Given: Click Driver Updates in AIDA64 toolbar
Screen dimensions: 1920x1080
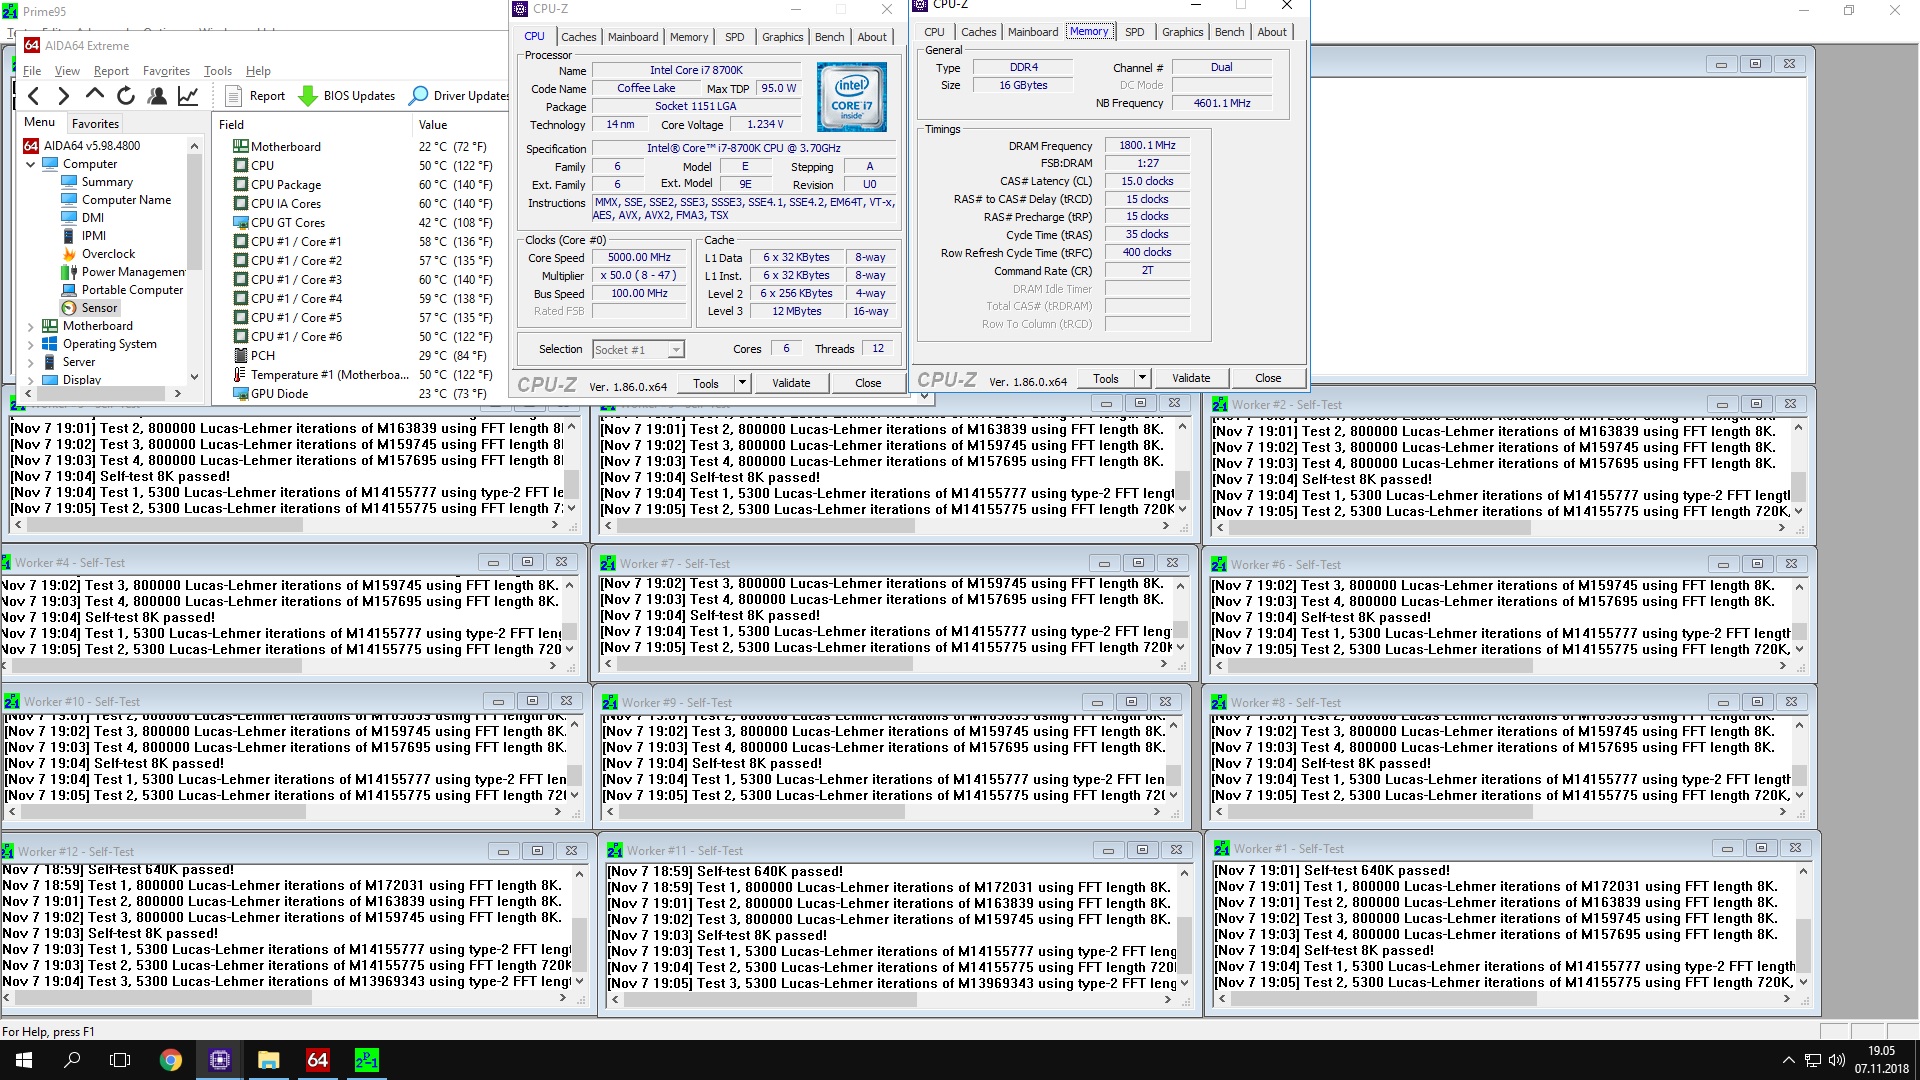Looking at the screenshot, I should click(x=460, y=96).
